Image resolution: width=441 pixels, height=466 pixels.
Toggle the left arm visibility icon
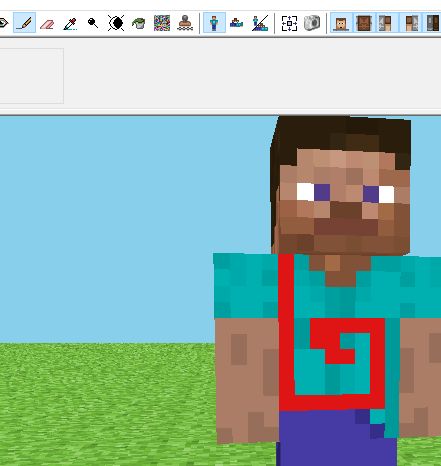coord(386,23)
